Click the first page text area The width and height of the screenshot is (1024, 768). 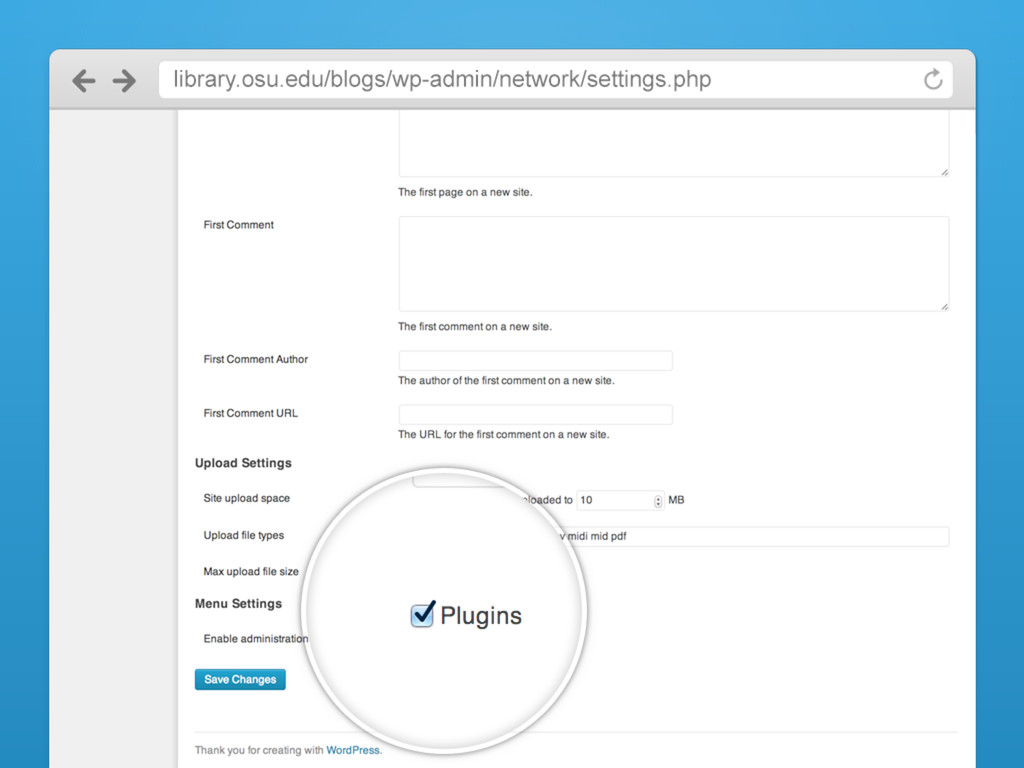[673, 144]
